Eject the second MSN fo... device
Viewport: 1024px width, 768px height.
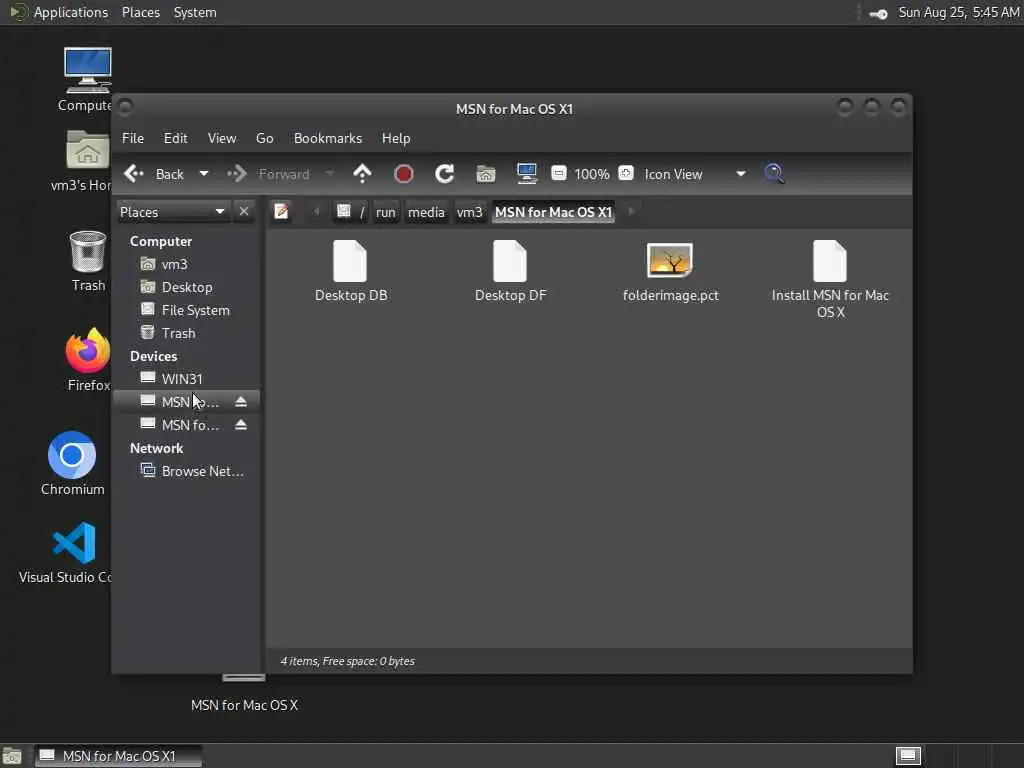click(x=241, y=424)
